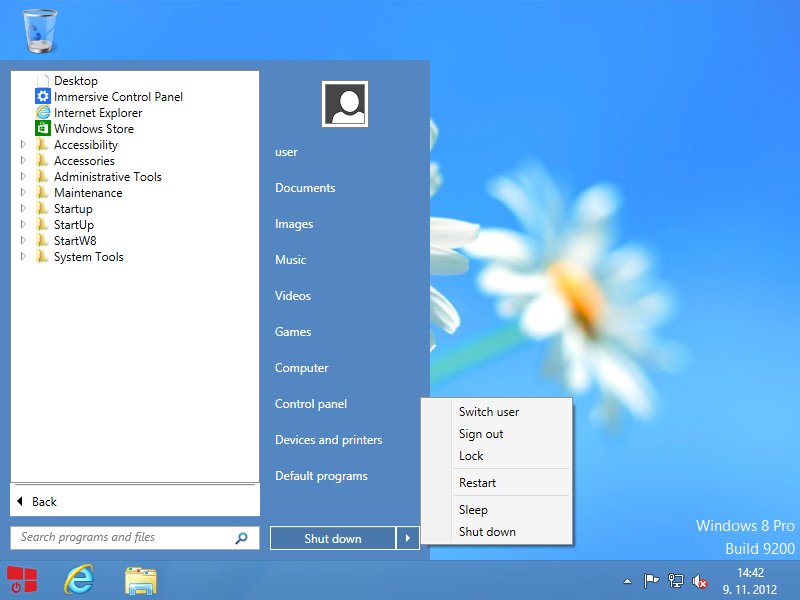Open Control panel from the start menu
The width and height of the screenshot is (800, 600).
311,404
